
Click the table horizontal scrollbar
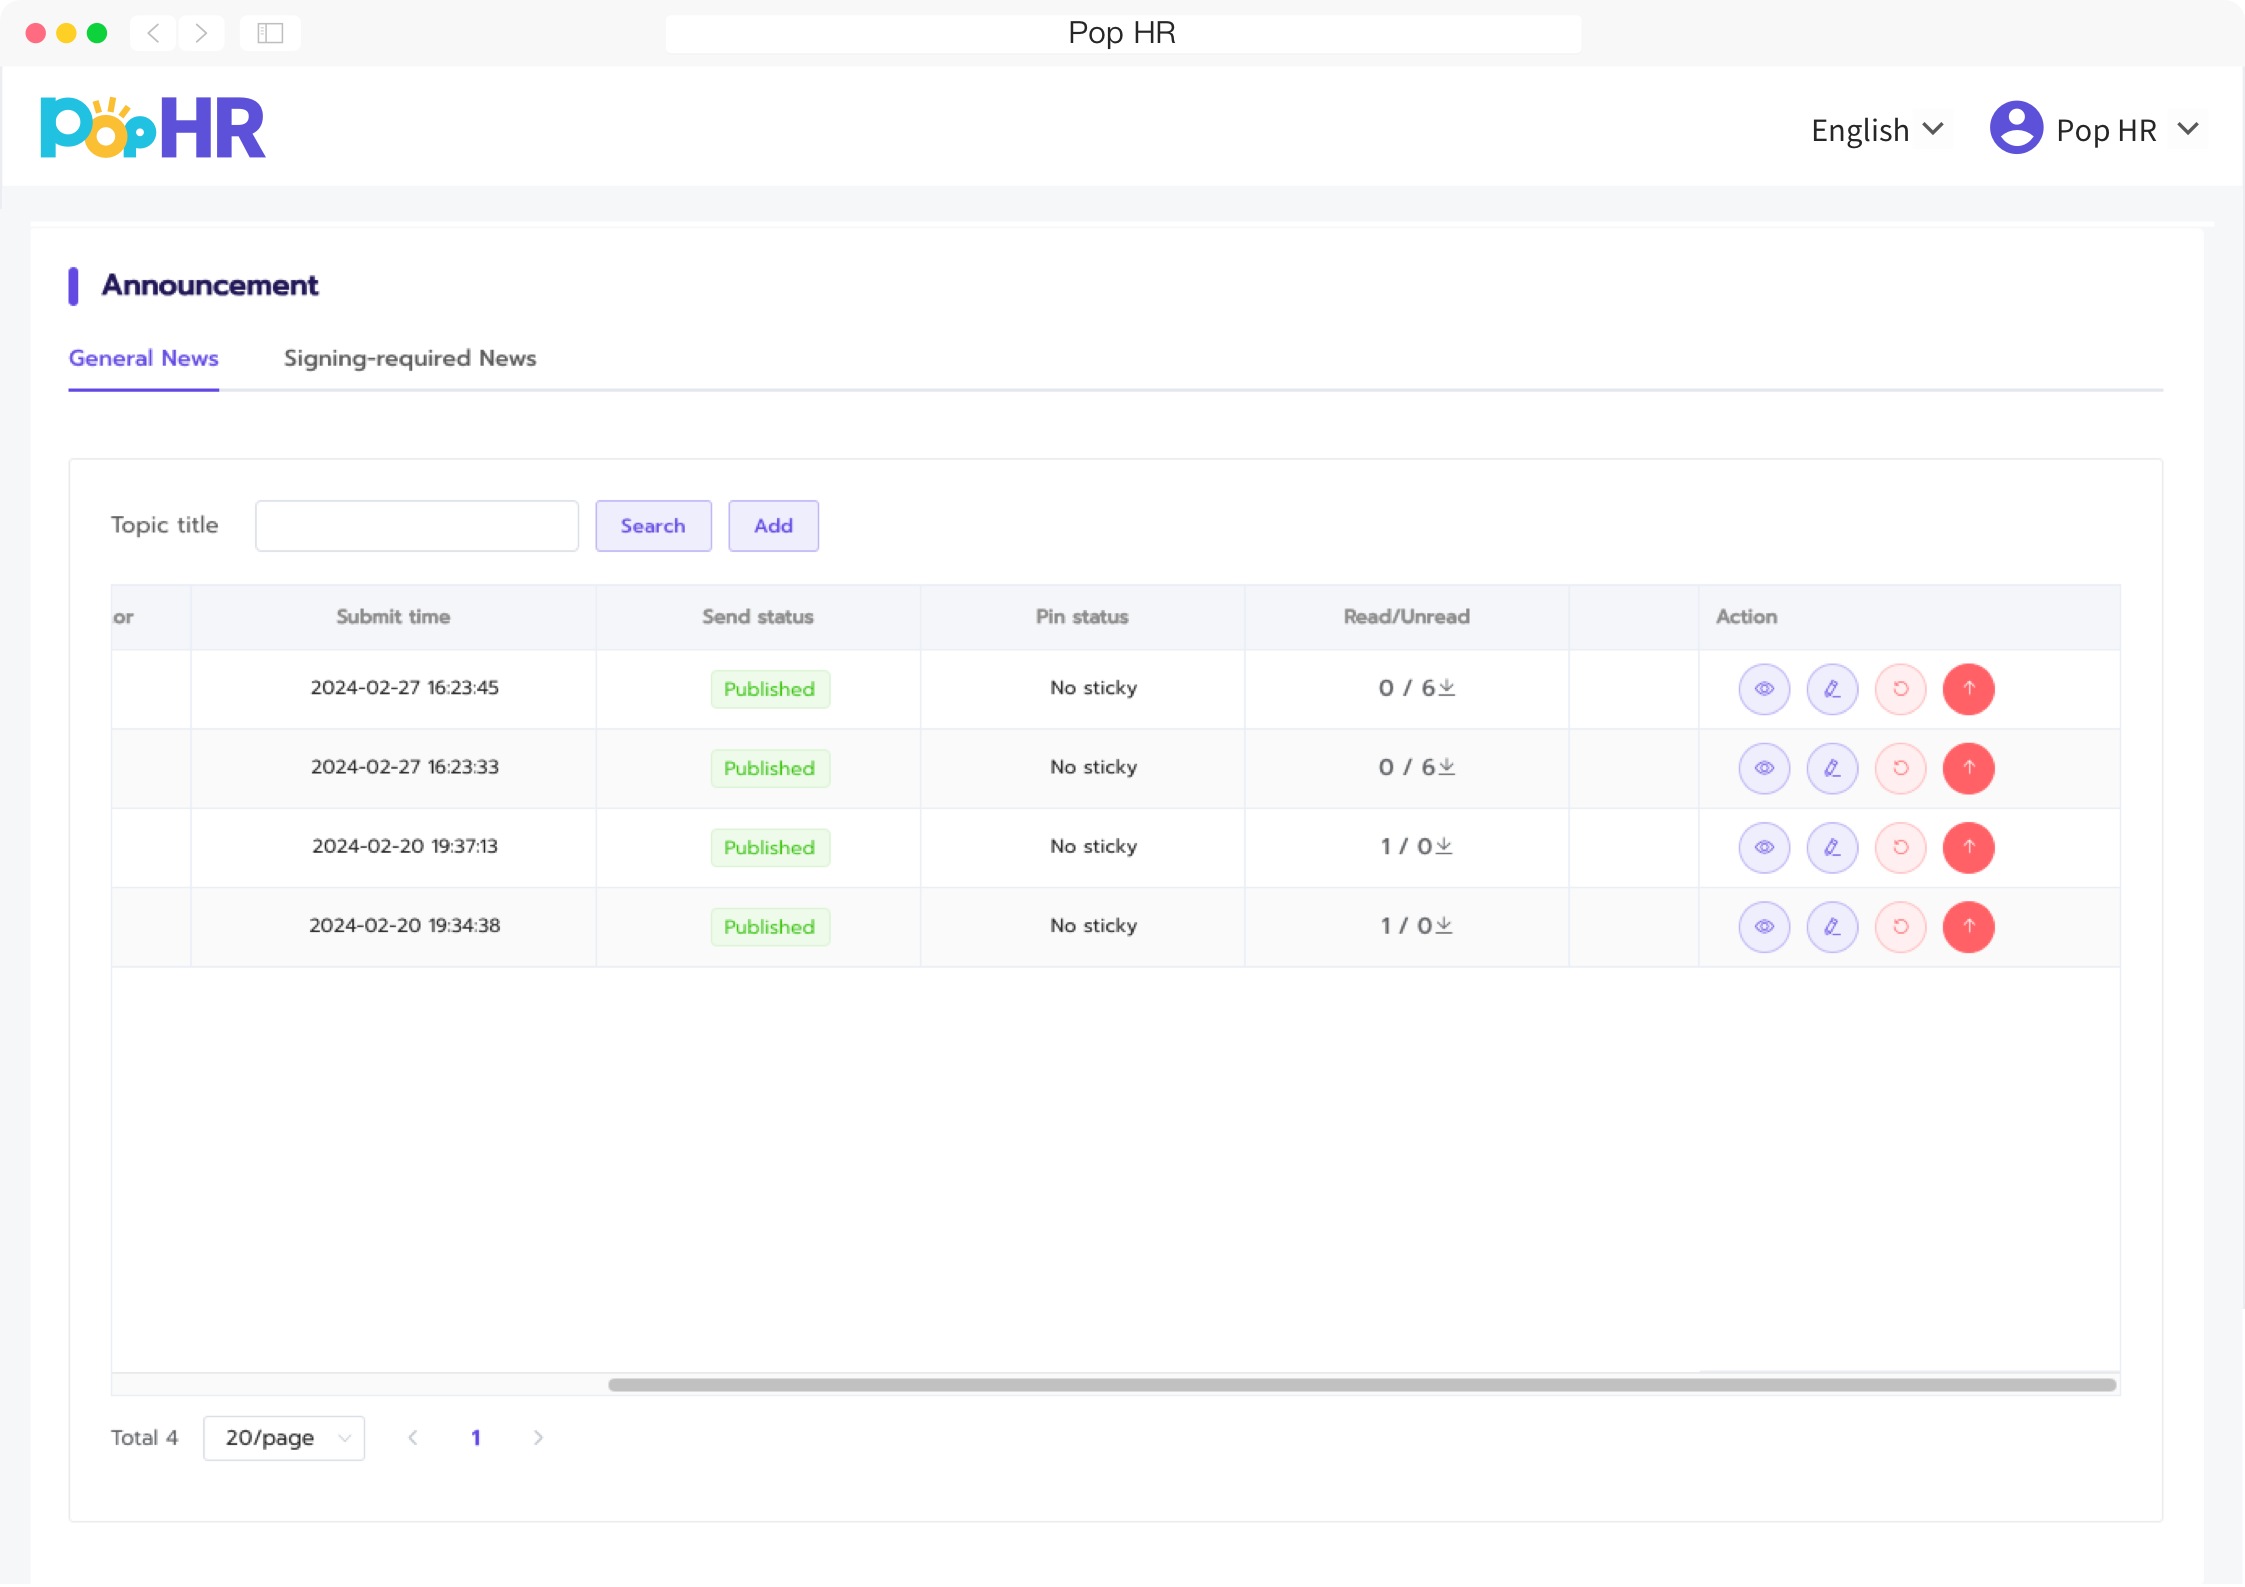(1362, 1385)
